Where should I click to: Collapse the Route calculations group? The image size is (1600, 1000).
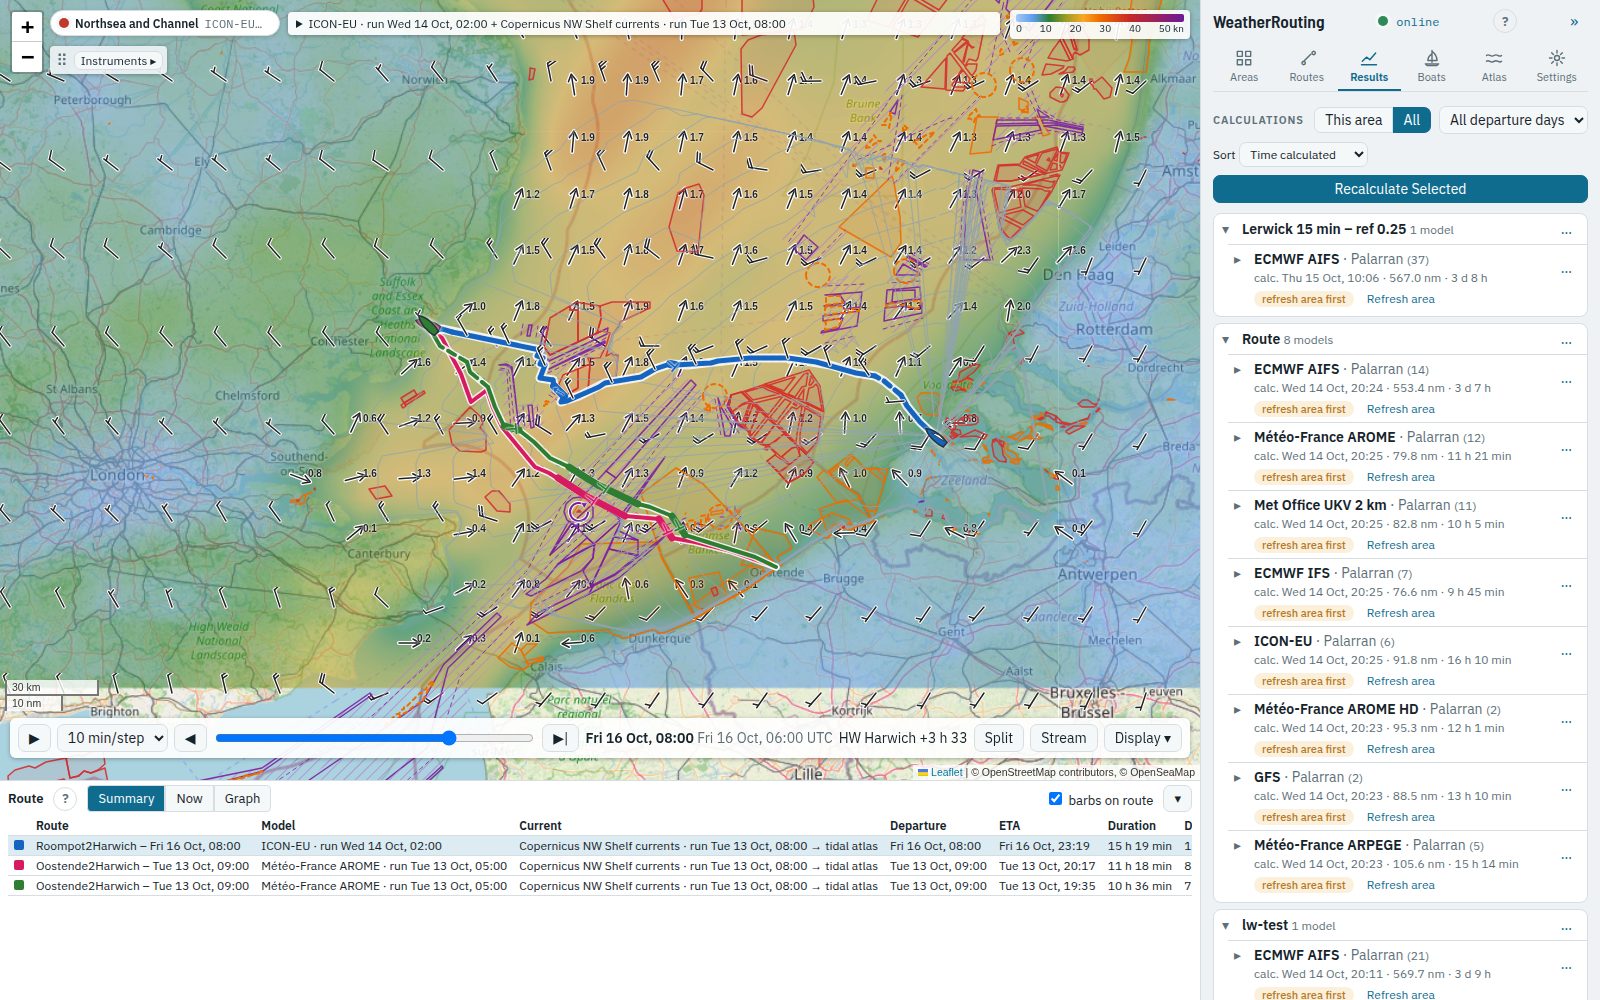click(x=1226, y=340)
